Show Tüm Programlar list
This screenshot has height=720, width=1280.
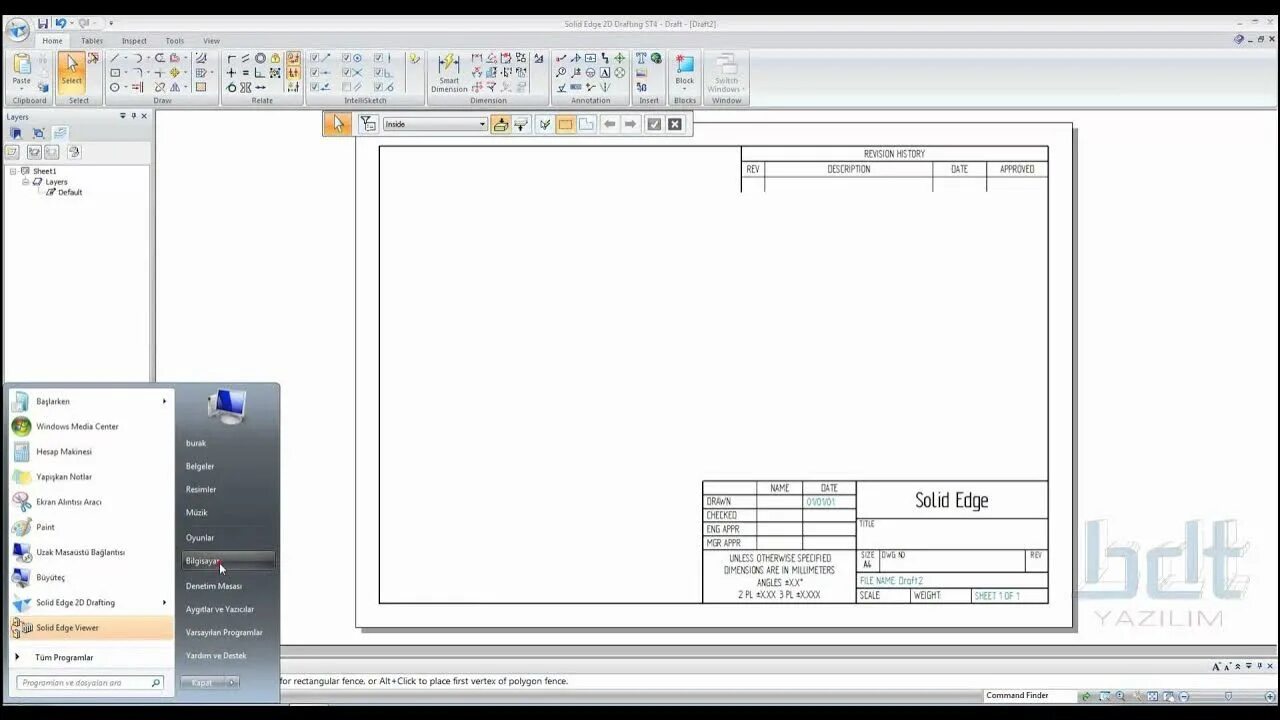click(x=64, y=657)
